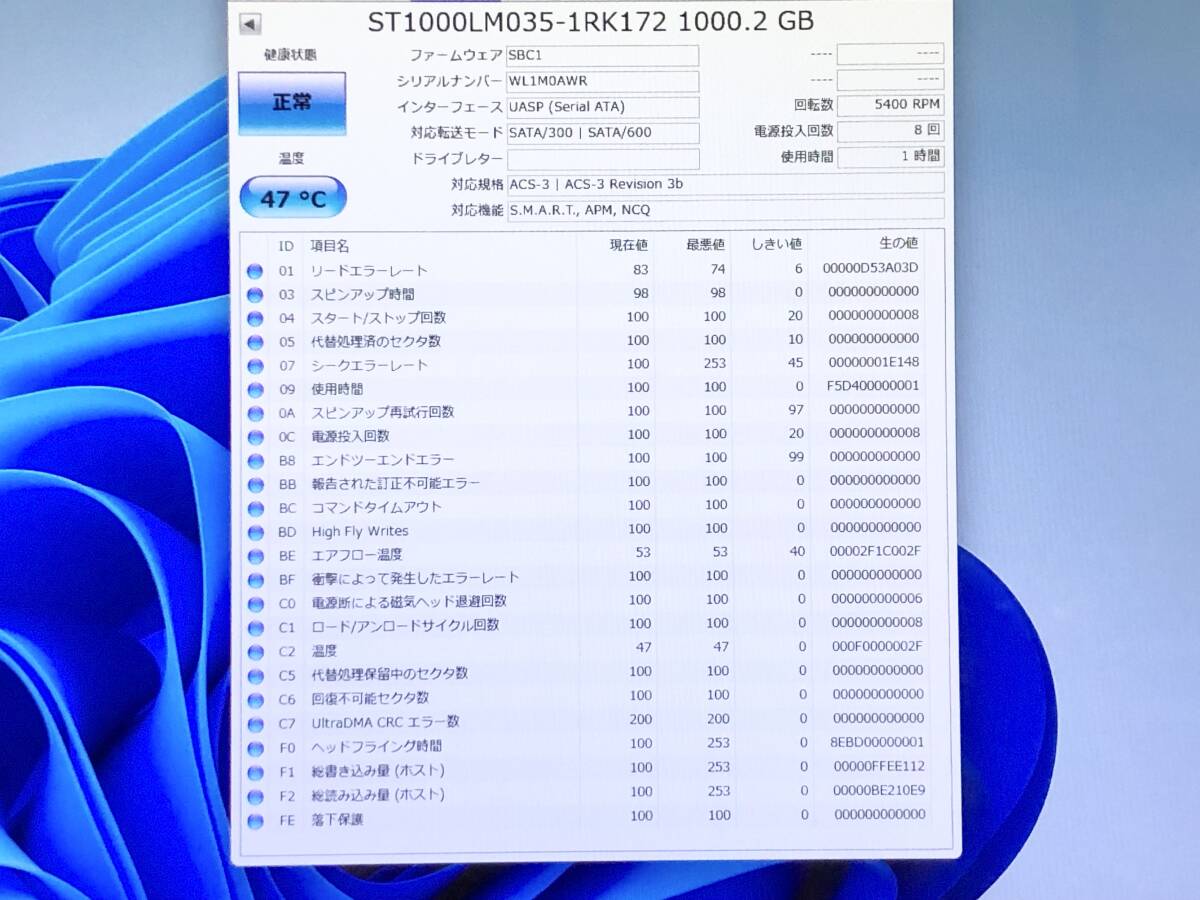Screen dimensions: 1200x900
Task: Click the 最悪値 column header
Action: (706, 245)
